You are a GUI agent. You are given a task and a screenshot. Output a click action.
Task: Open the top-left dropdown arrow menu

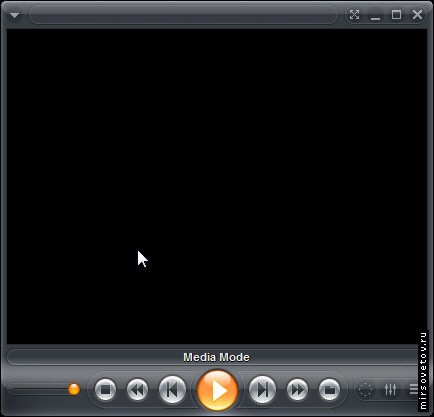14,15
